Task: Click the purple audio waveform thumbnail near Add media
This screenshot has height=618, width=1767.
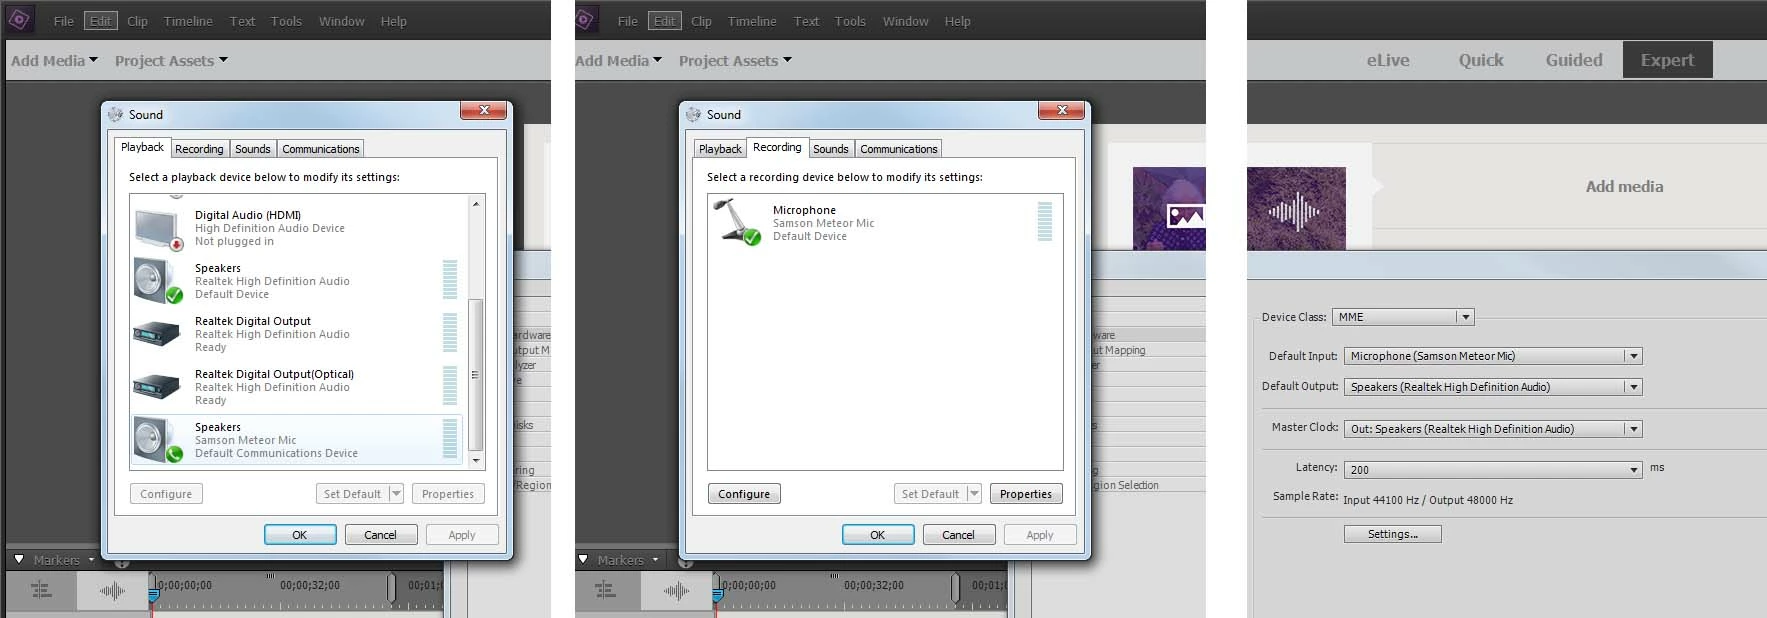Action: click(x=1296, y=208)
